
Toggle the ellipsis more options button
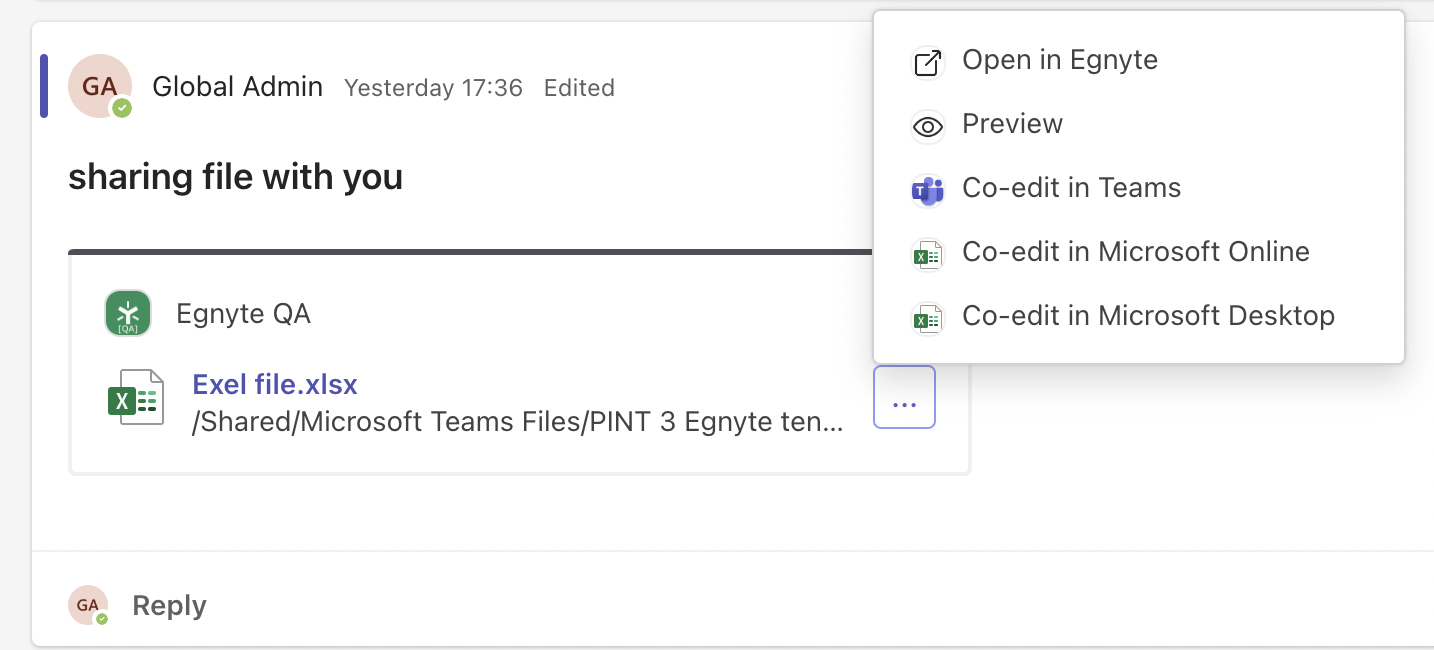click(904, 397)
